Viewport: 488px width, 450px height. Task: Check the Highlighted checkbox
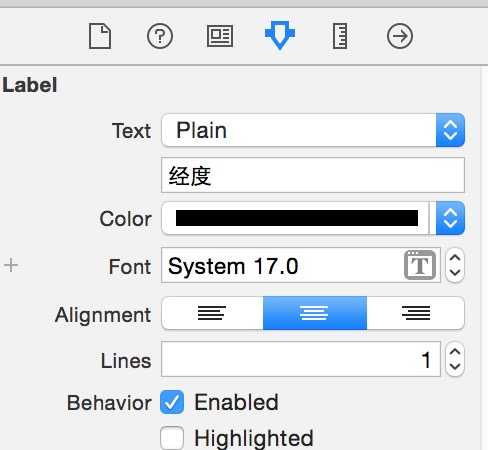[x=172, y=438]
